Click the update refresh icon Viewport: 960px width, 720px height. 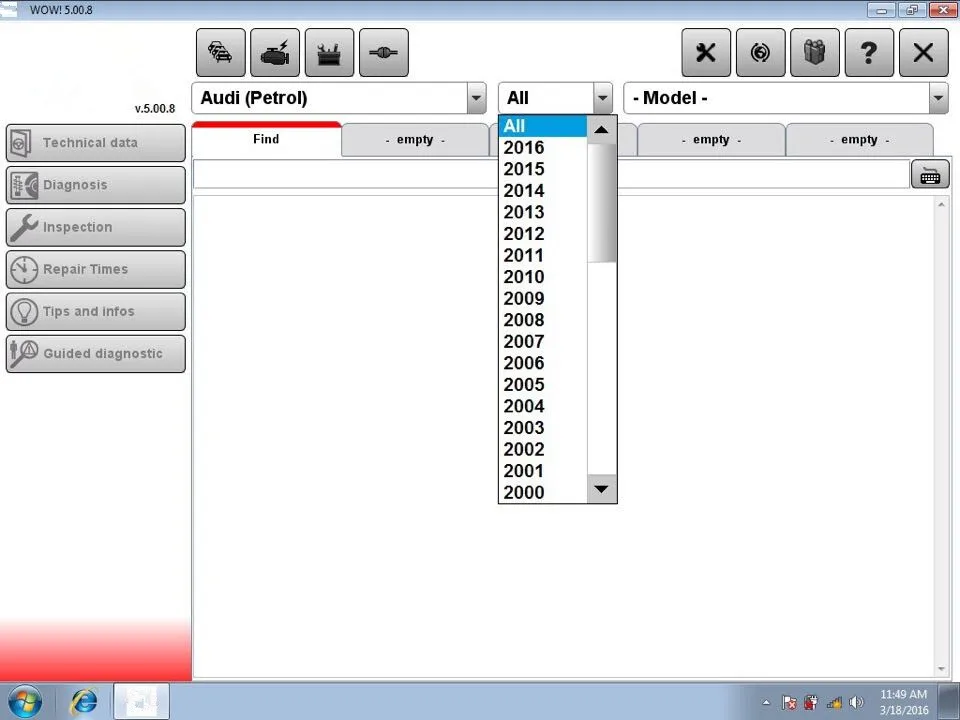coord(760,53)
